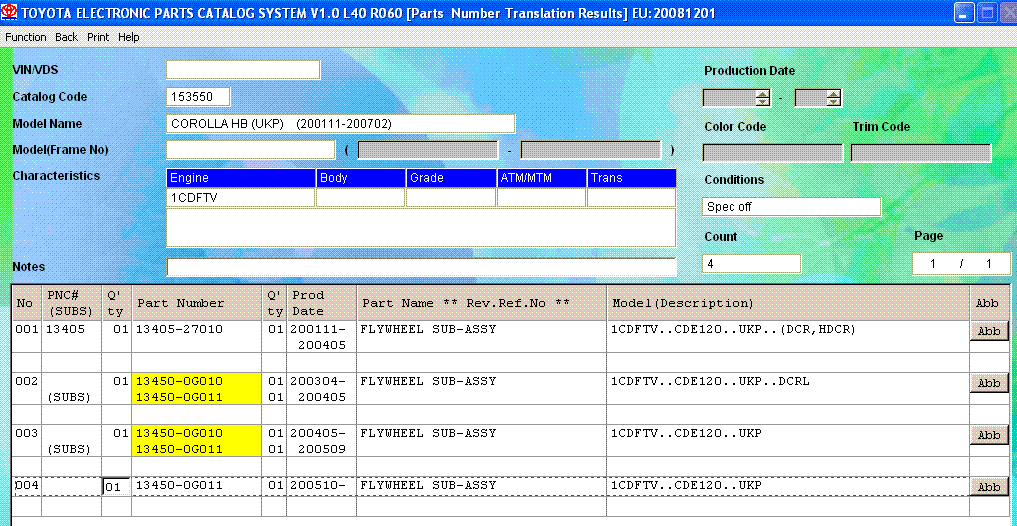The width and height of the screenshot is (1017, 526).
Task: Click FLYWHEEL SUB-ASSY in row 001
Action: tap(428, 329)
